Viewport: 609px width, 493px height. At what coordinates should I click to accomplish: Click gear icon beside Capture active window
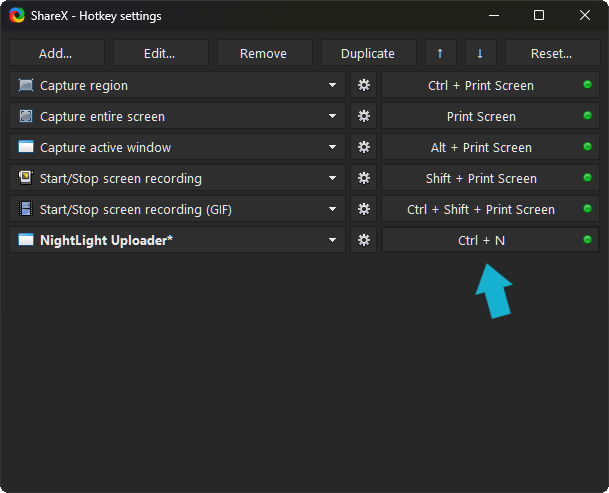[x=364, y=148]
